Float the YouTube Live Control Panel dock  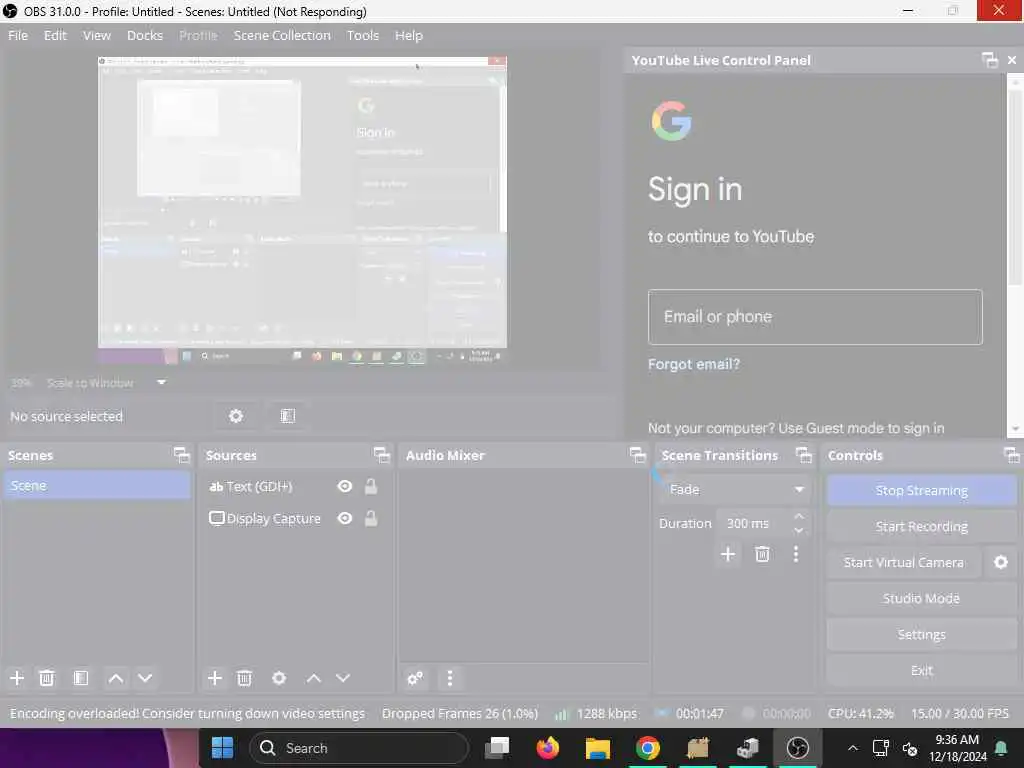(990, 60)
